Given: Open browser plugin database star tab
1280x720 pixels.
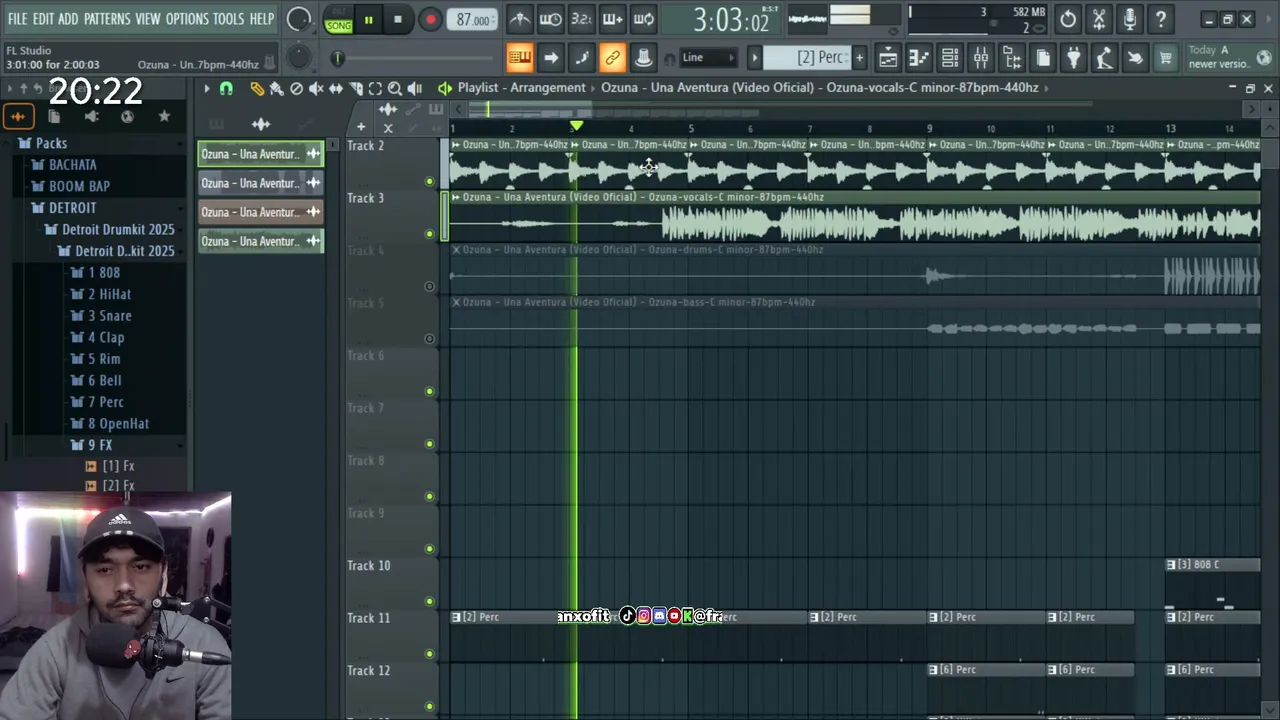Looking at the screenshot, I should click(164, 117).
